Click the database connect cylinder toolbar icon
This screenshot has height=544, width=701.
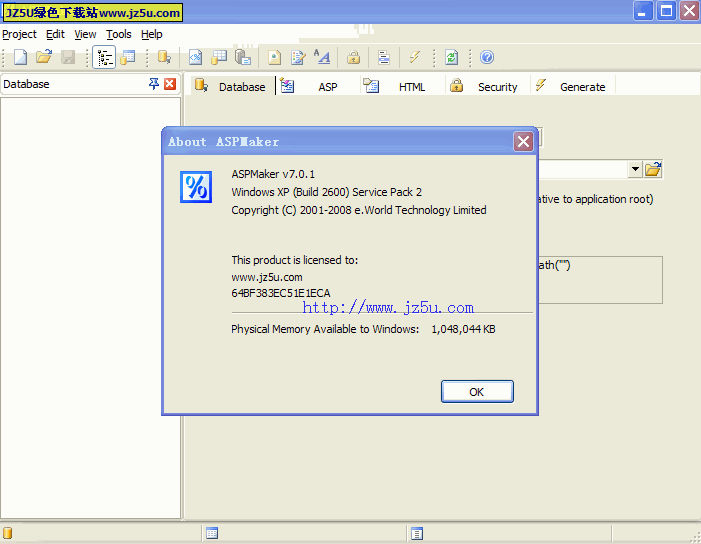point(164,57)
